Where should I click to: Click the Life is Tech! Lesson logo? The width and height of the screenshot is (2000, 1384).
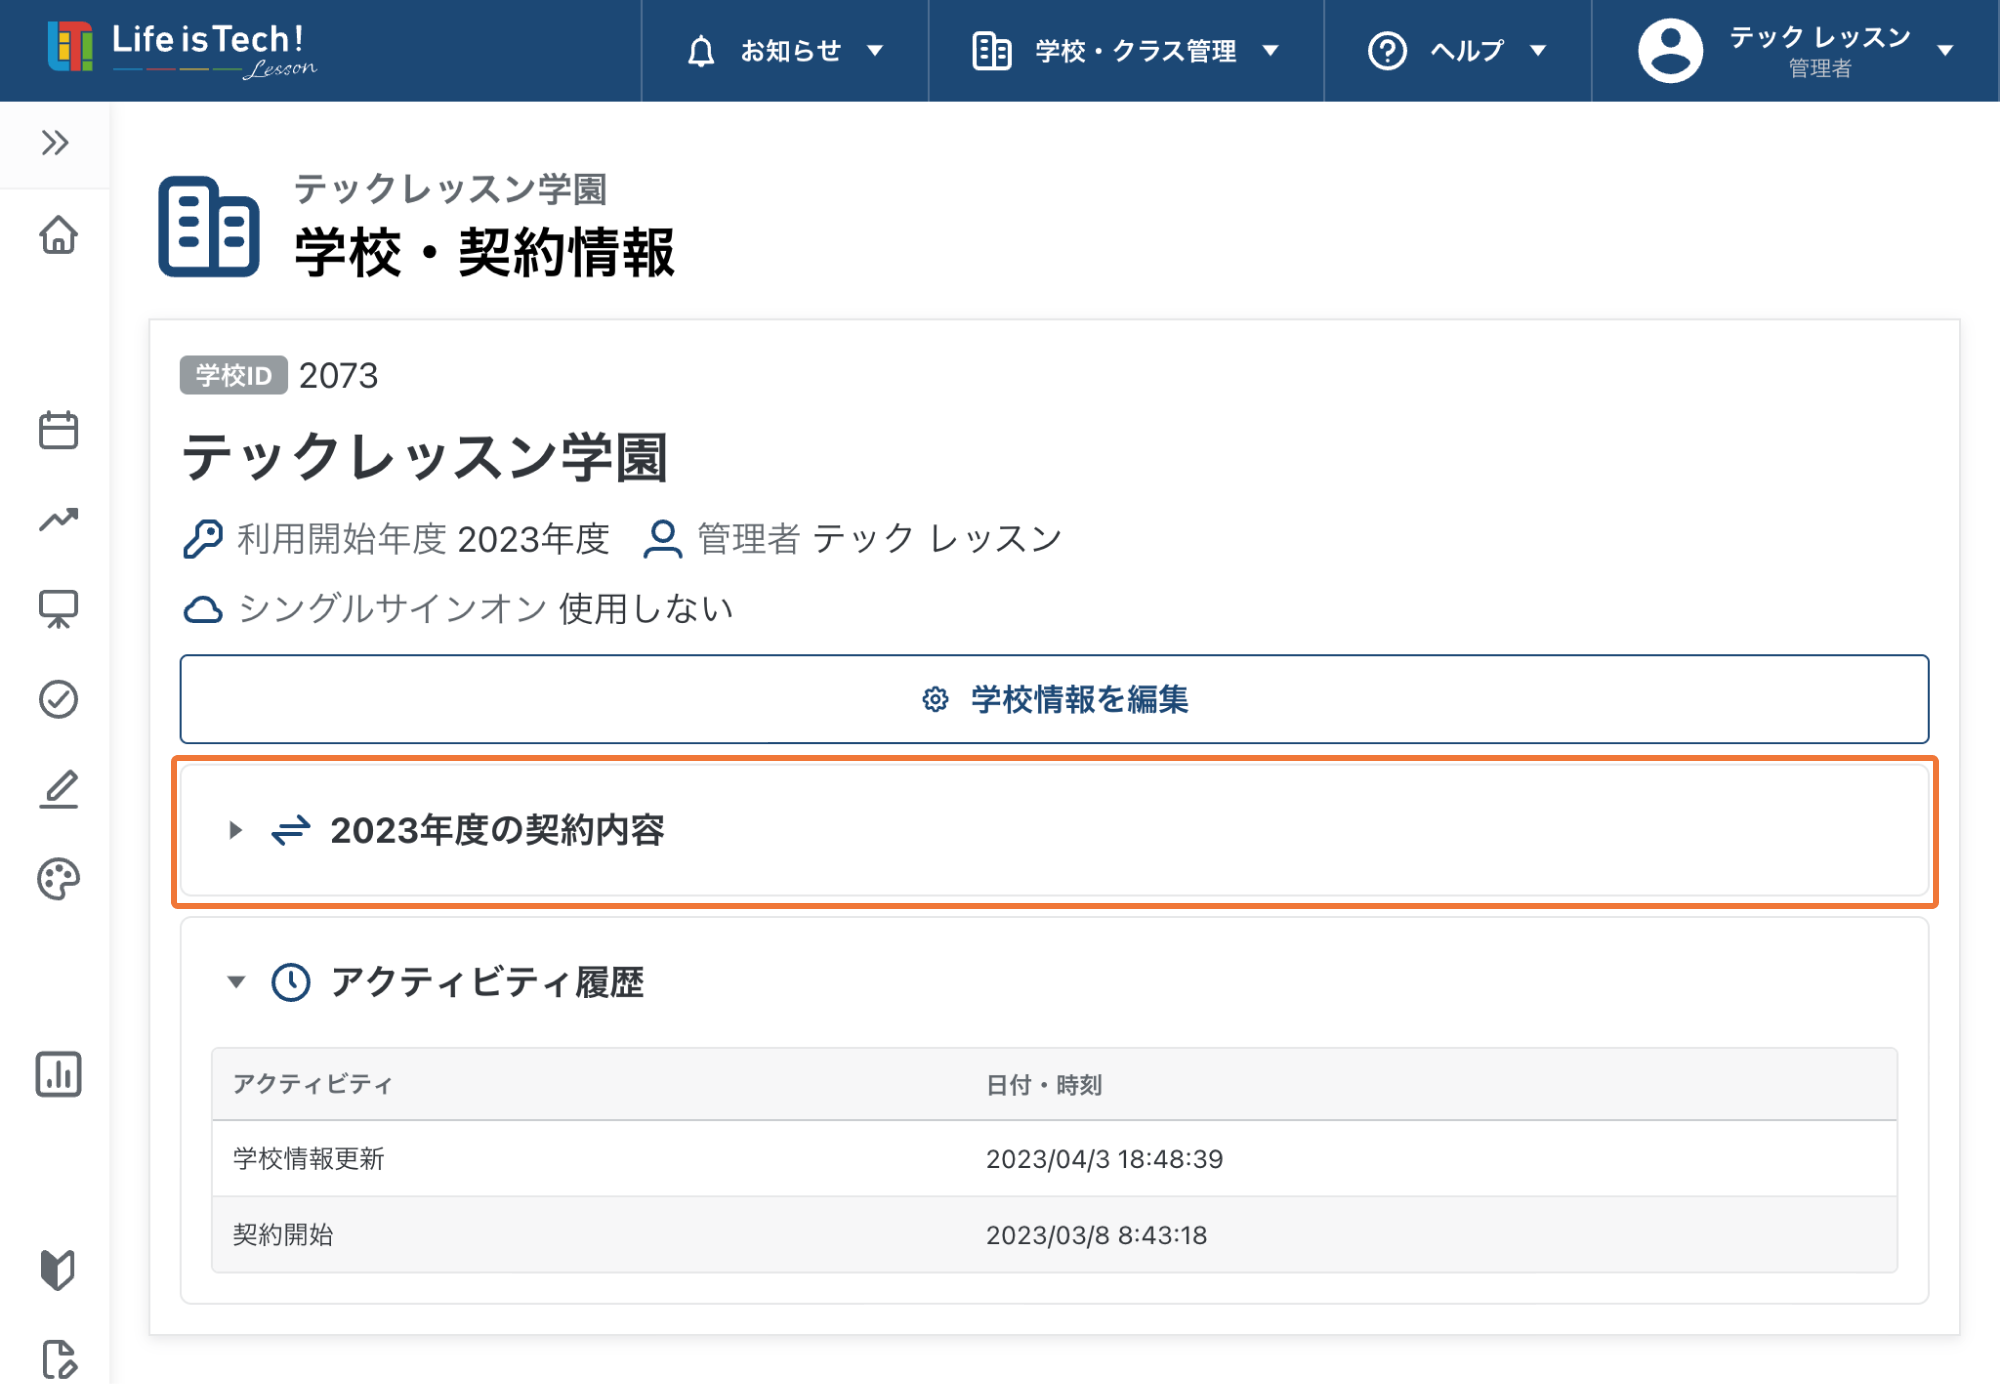click(x=182, y=48)
